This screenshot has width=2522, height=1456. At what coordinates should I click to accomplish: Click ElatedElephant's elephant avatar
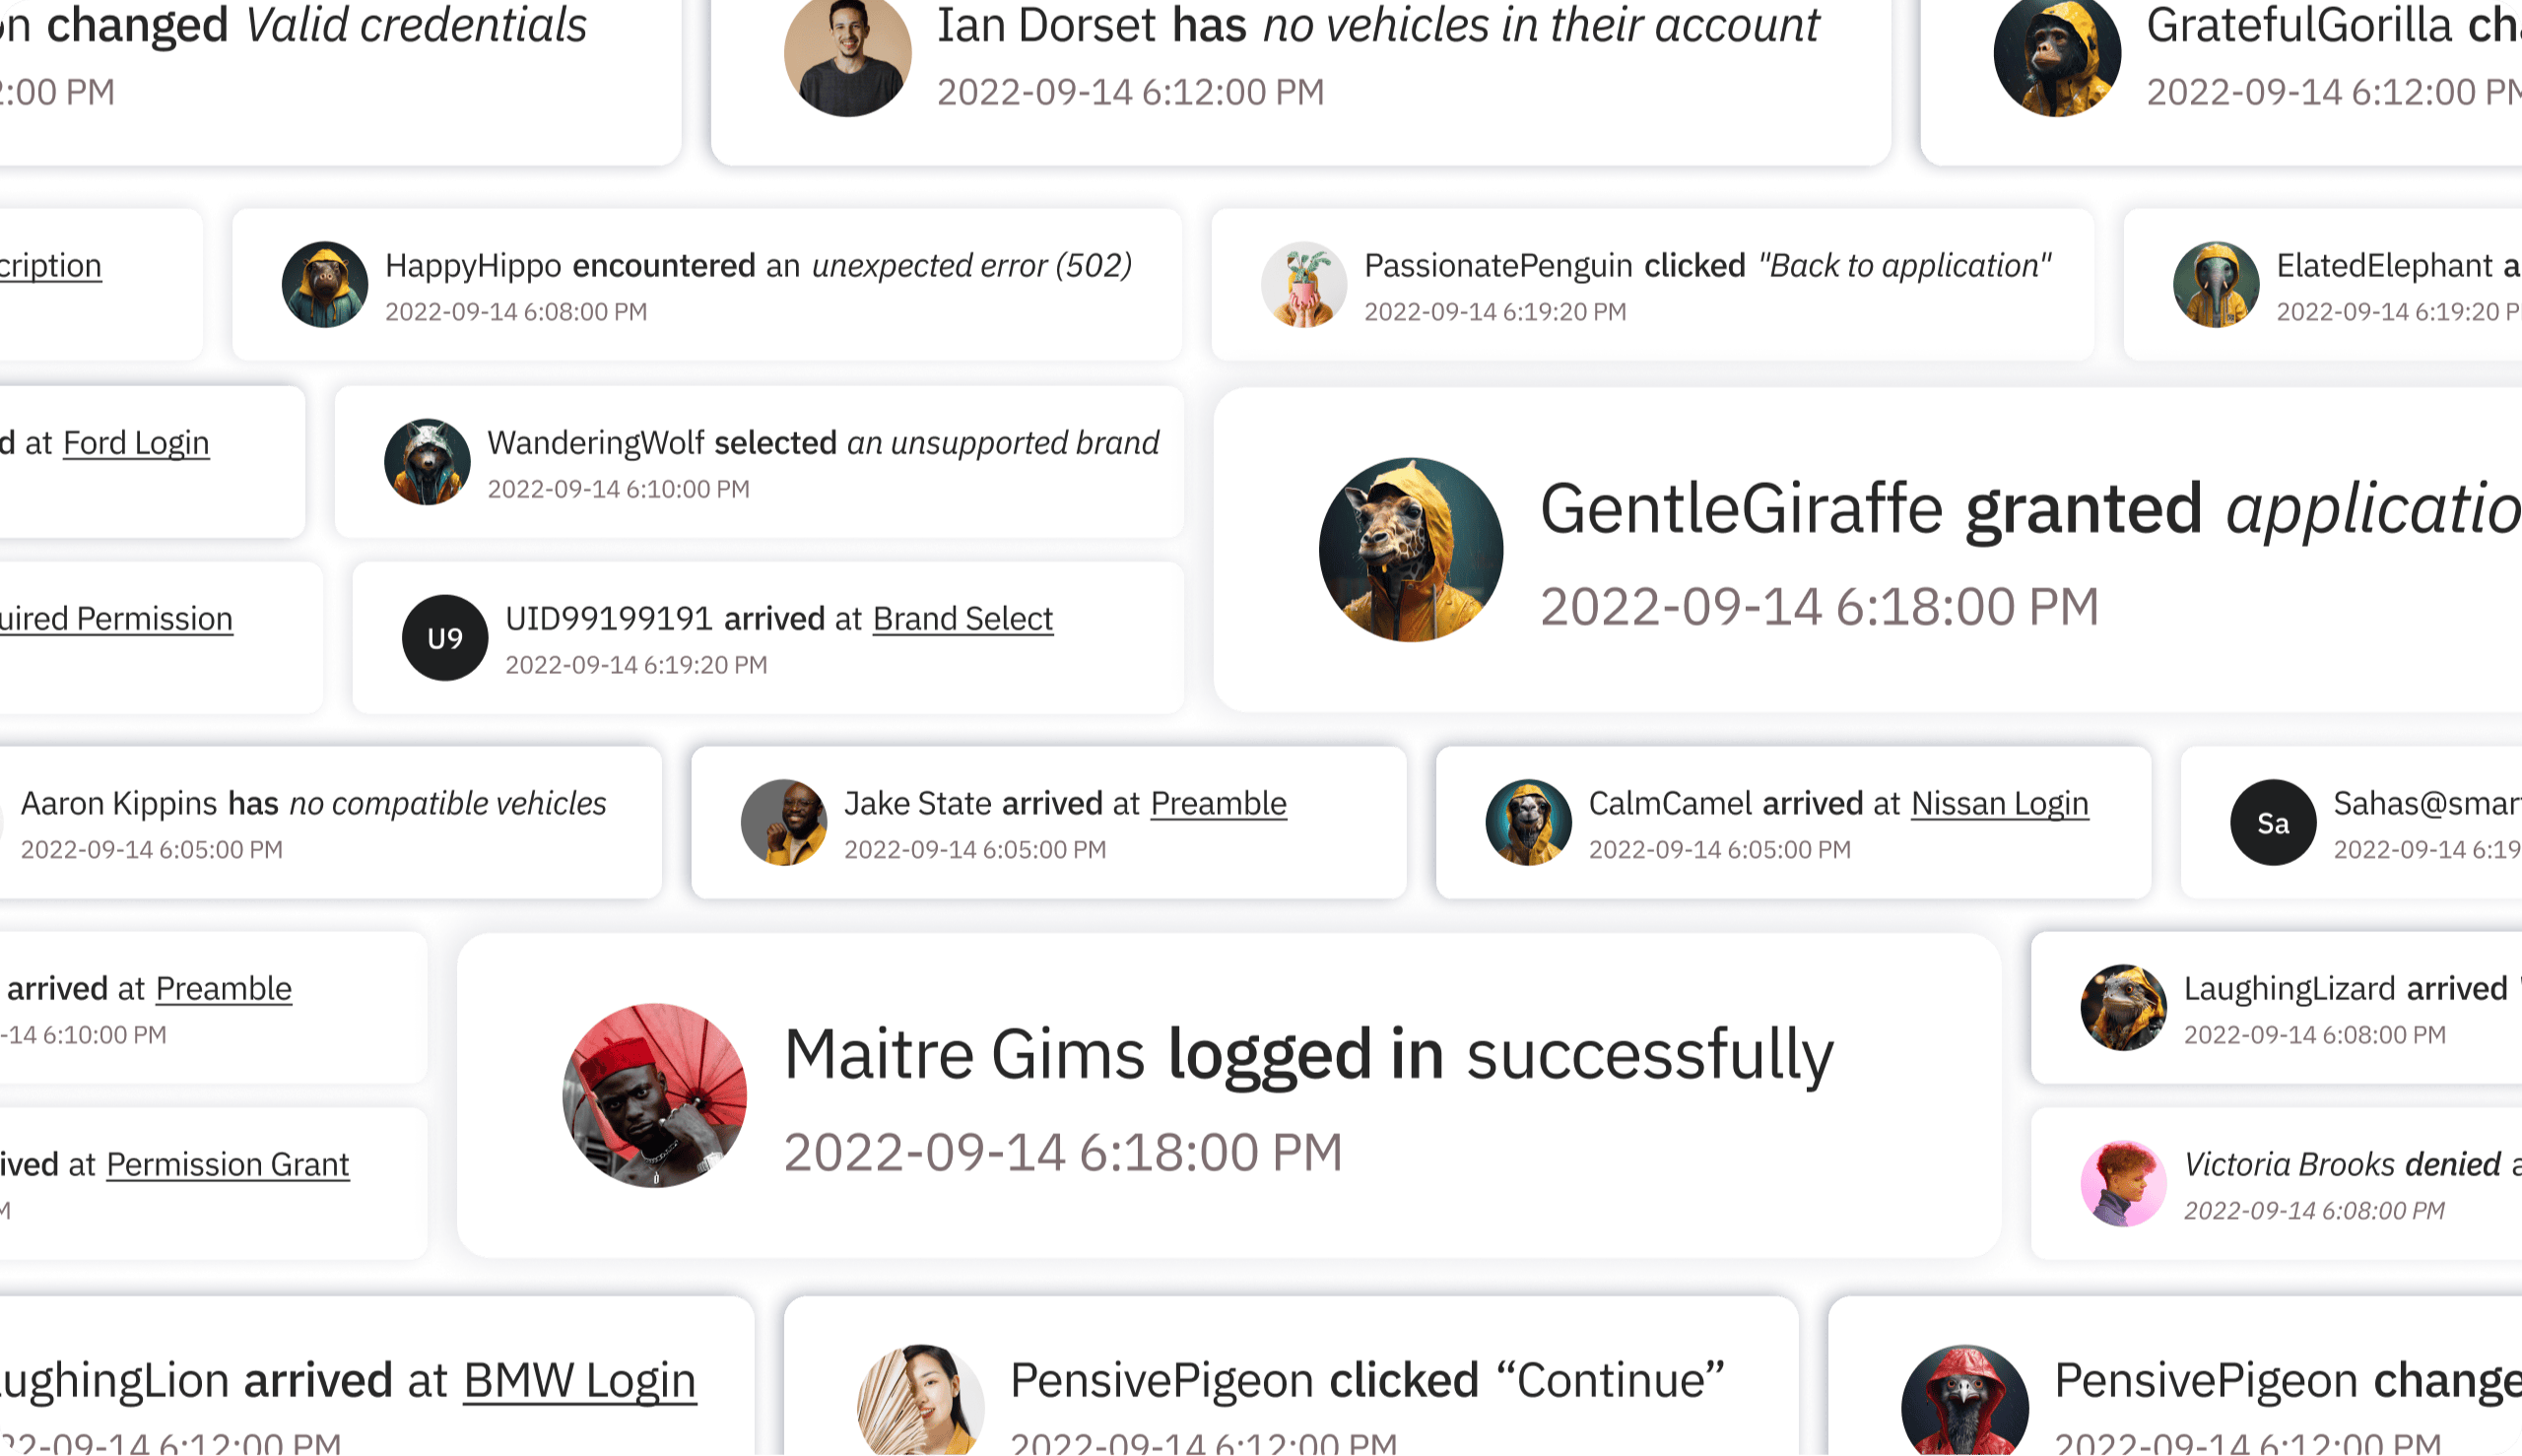[x=2217, y=285]
